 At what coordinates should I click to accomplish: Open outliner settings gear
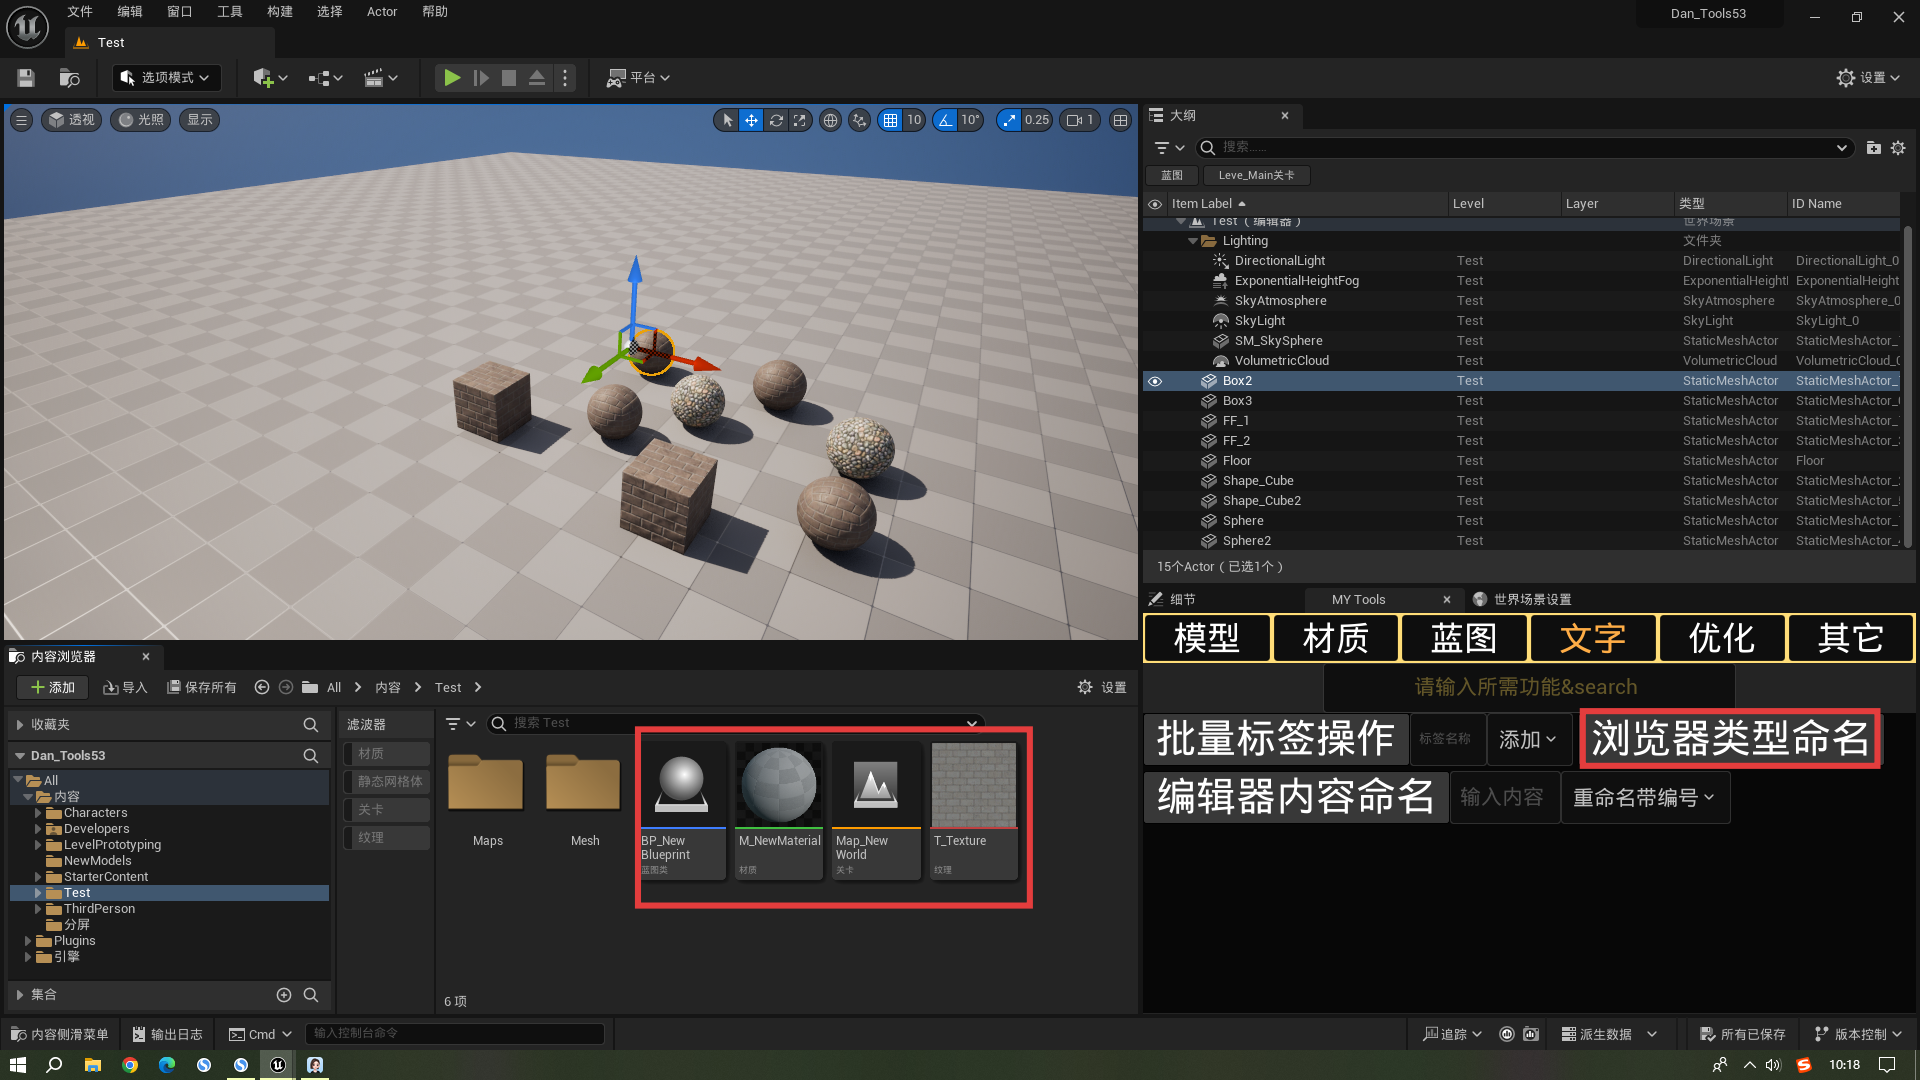(1898, 148)
